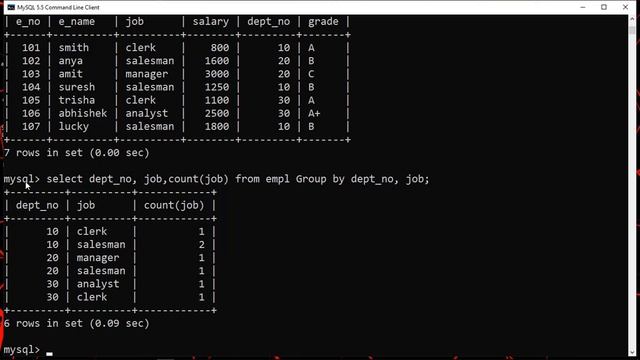Image resolution: width=640 pixels, height=360 pixels.
Task: Maximize the MySQL command line window
Action: tap(604, 7)
